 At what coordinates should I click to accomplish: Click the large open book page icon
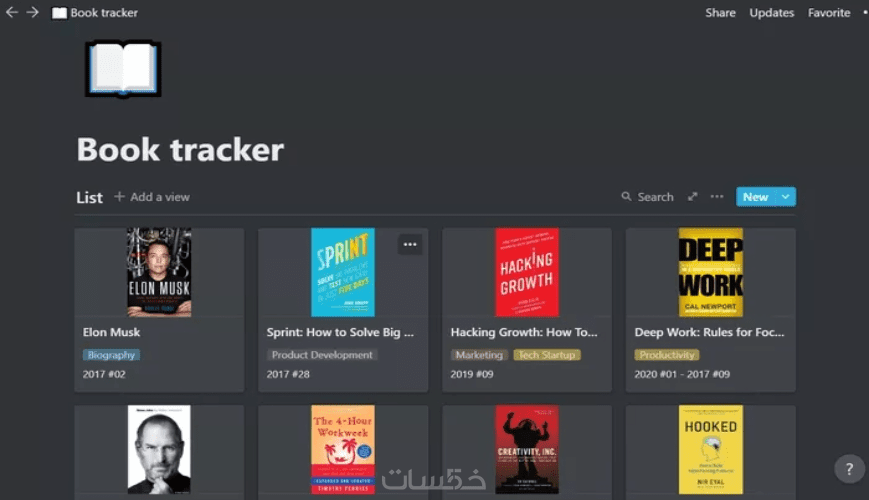tap(123, 69)
